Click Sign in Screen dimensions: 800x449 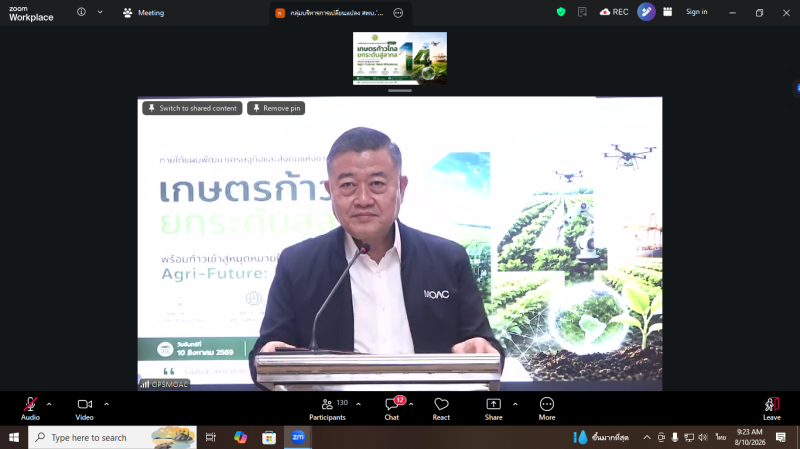[x=696, y=12]
